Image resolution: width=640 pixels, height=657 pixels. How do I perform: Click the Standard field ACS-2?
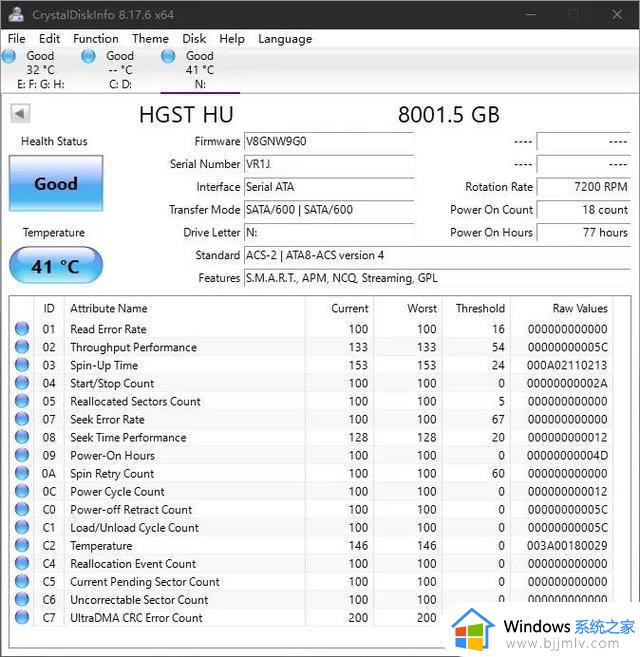(x=437, y=255)
